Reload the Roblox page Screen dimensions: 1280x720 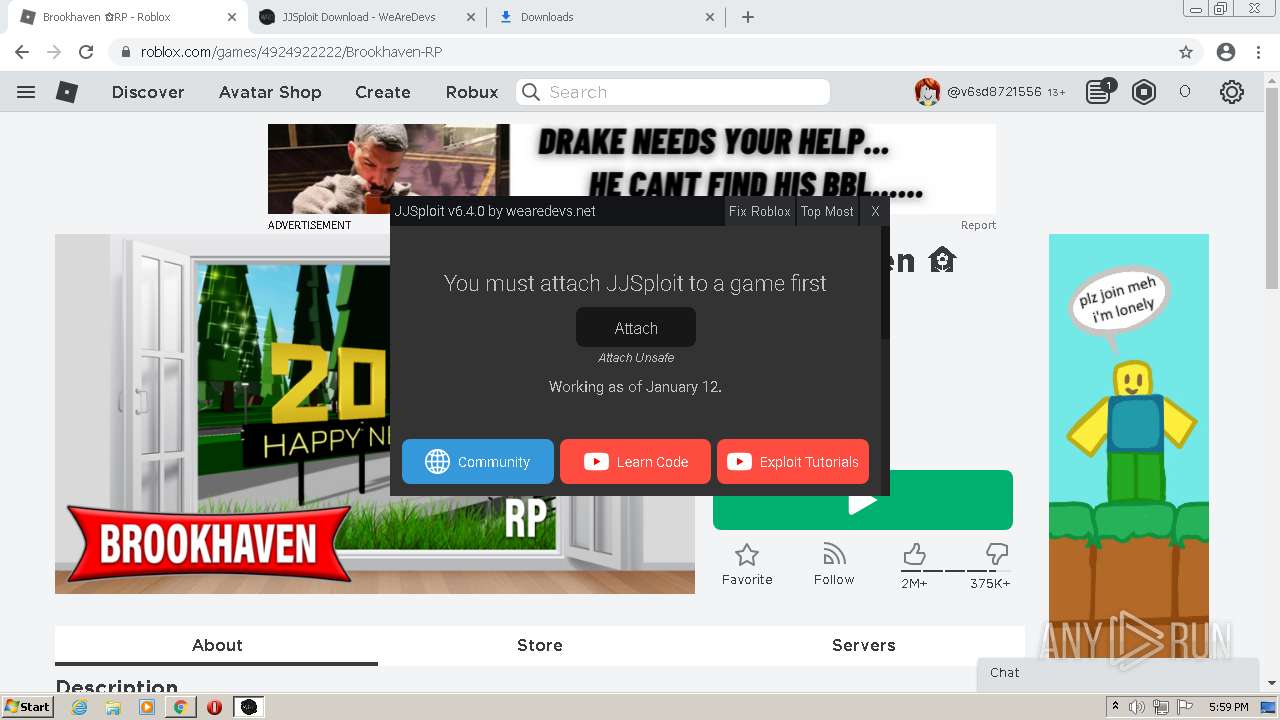tap(86, 52)
